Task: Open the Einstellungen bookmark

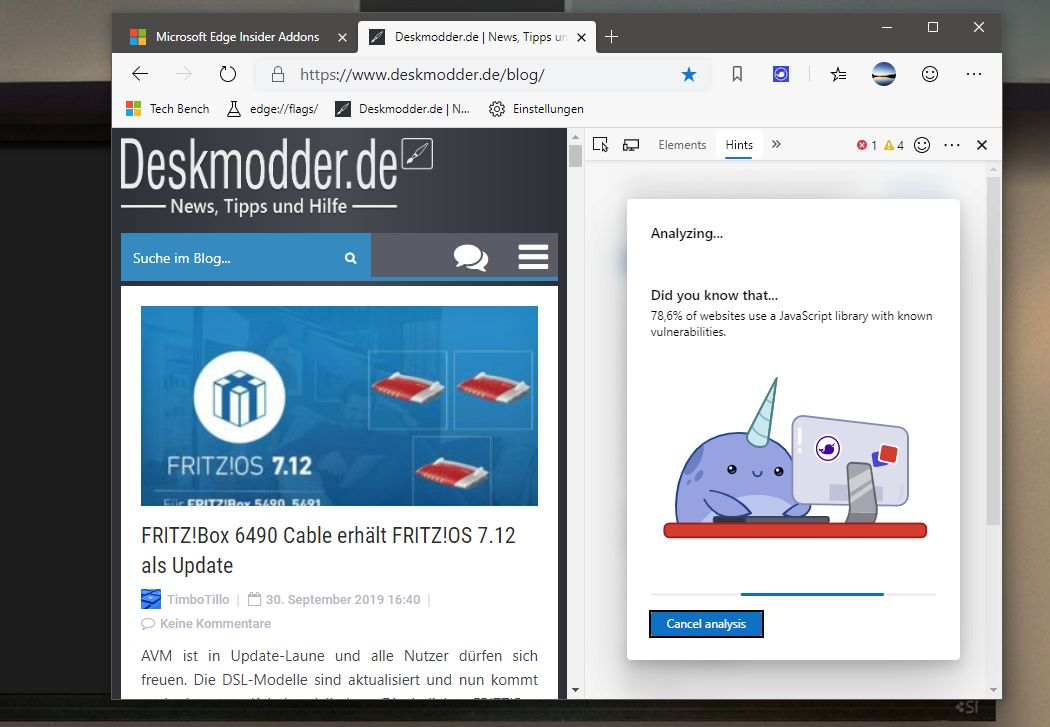Action: (x=536, y=108)
